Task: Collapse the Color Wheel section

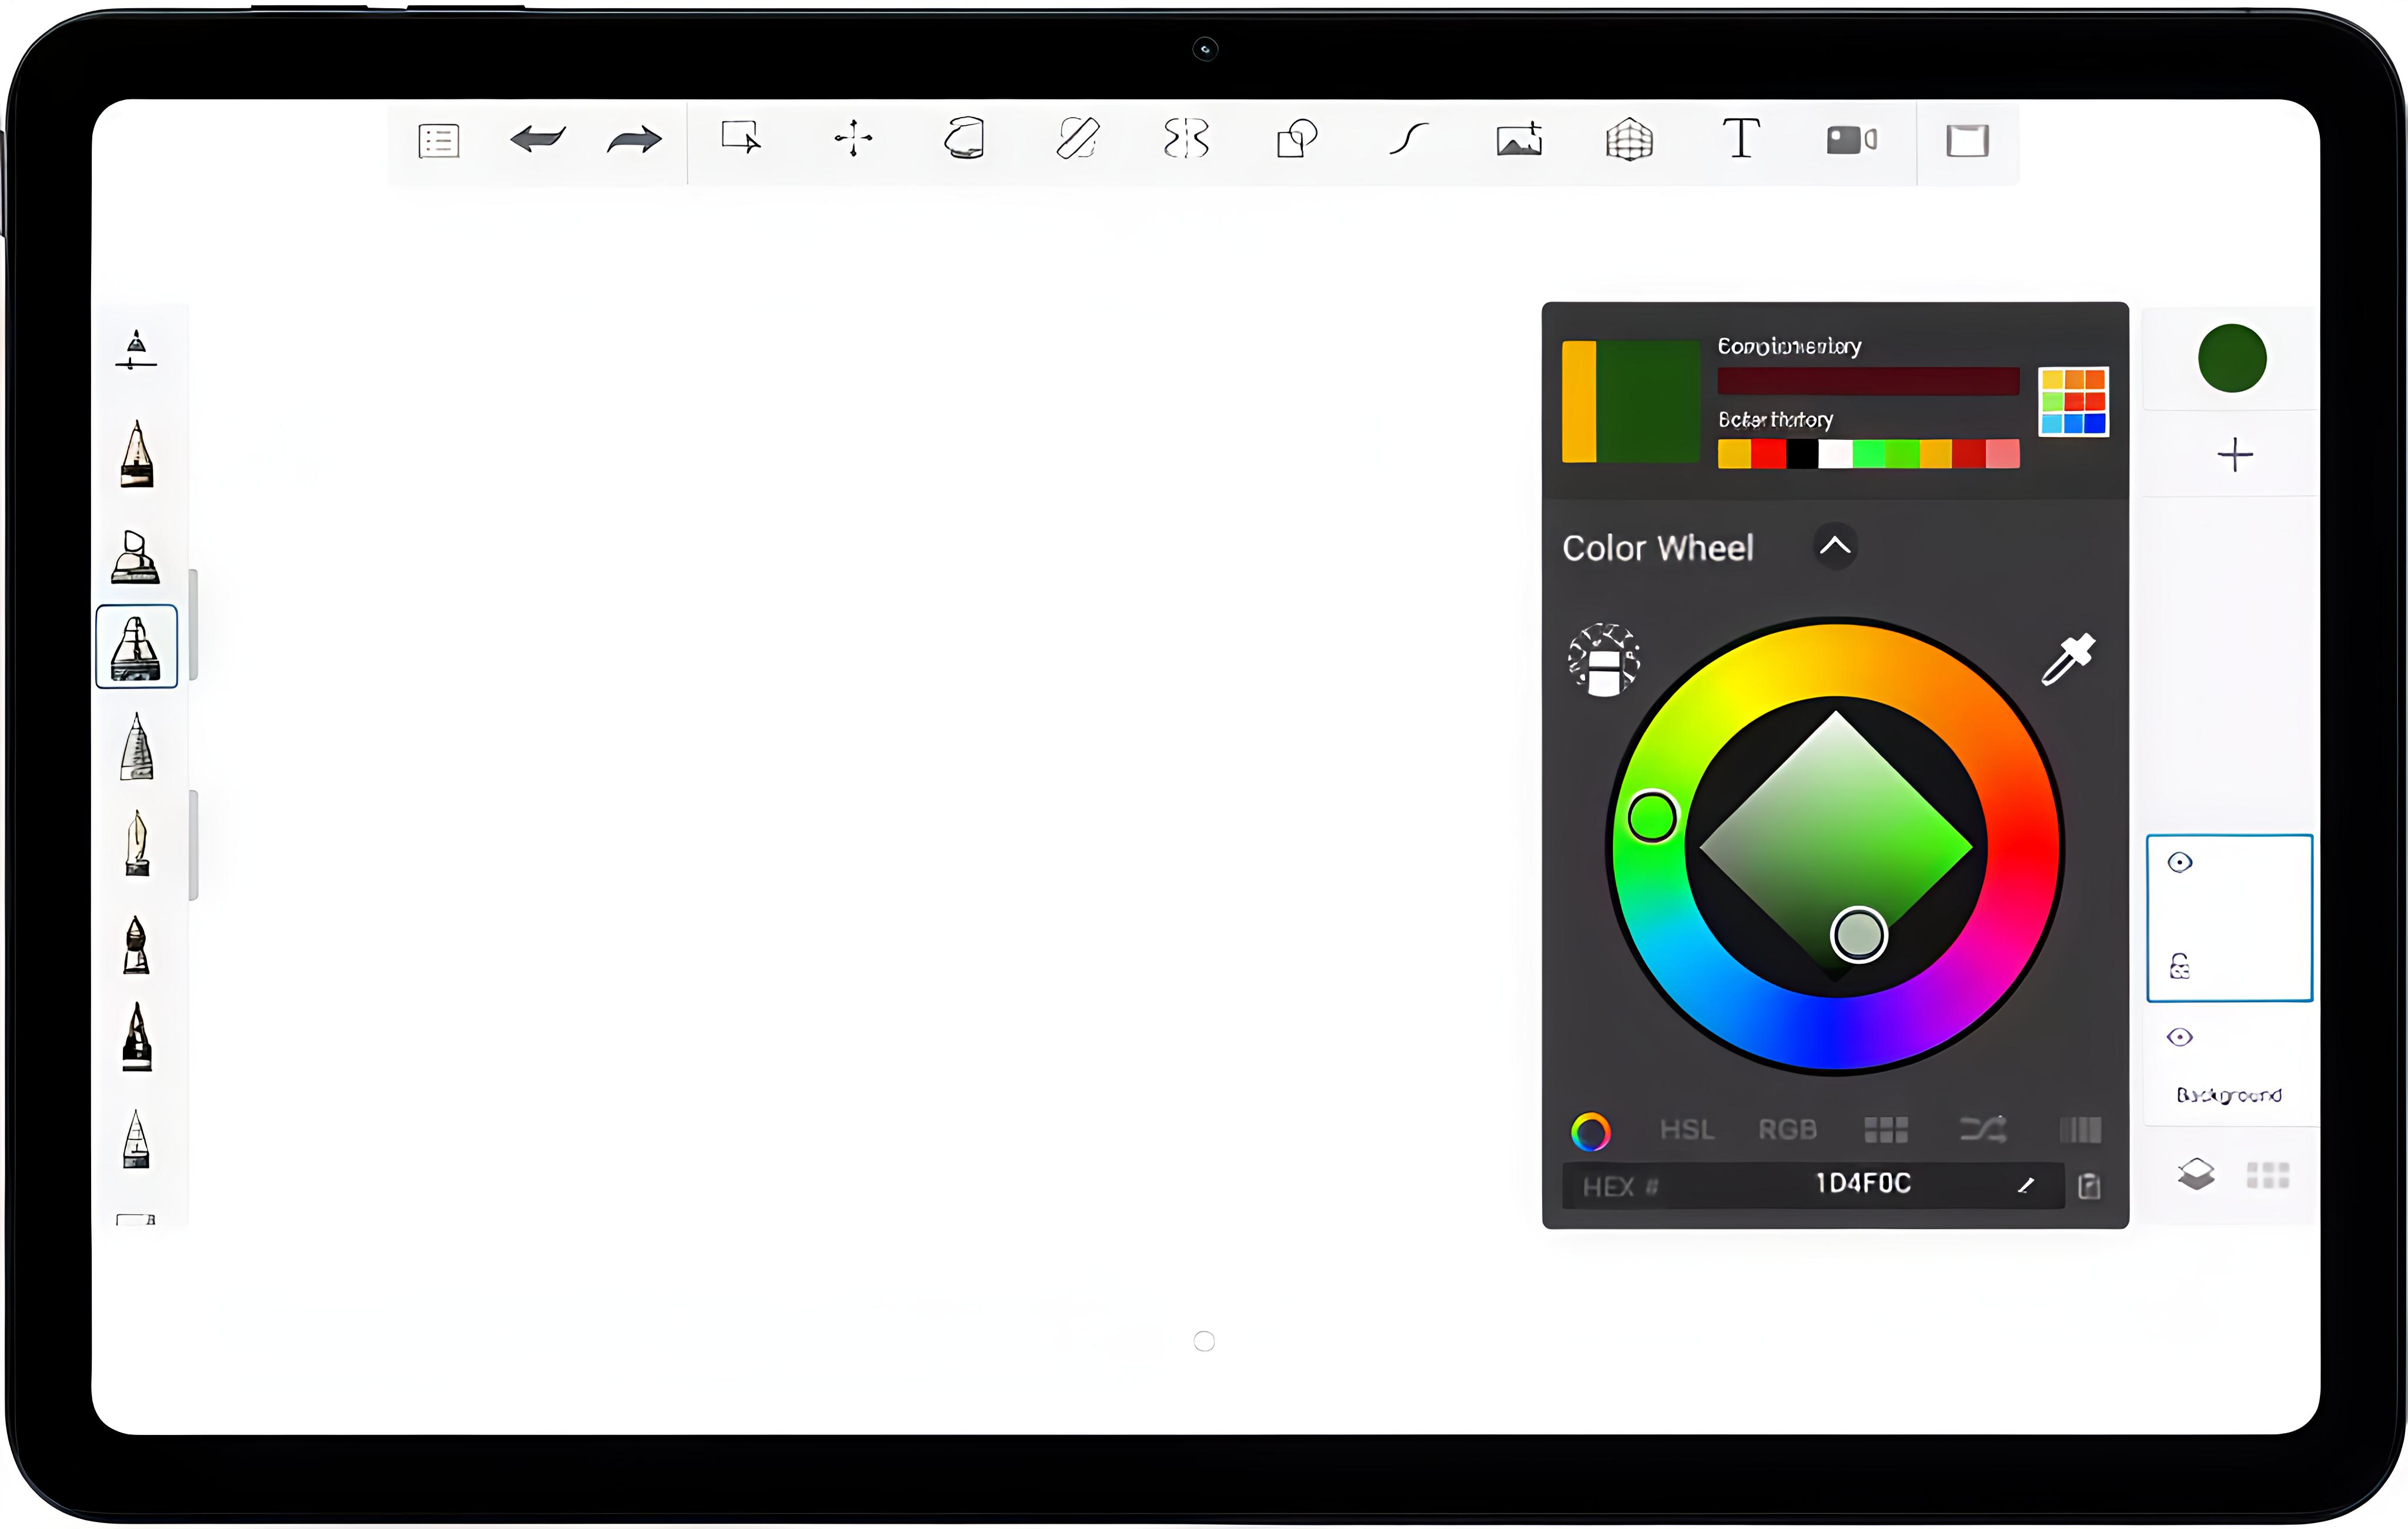Action: (x=1835, y=546)
